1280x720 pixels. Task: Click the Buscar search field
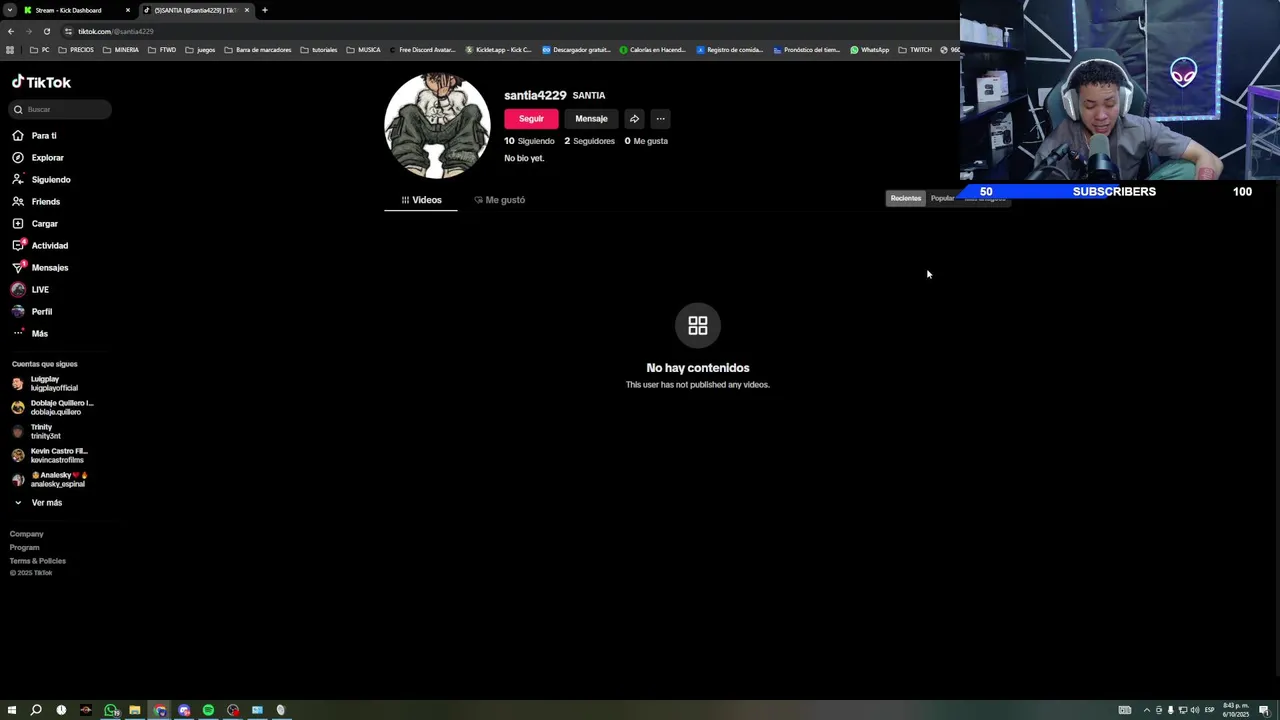(61, 109)
